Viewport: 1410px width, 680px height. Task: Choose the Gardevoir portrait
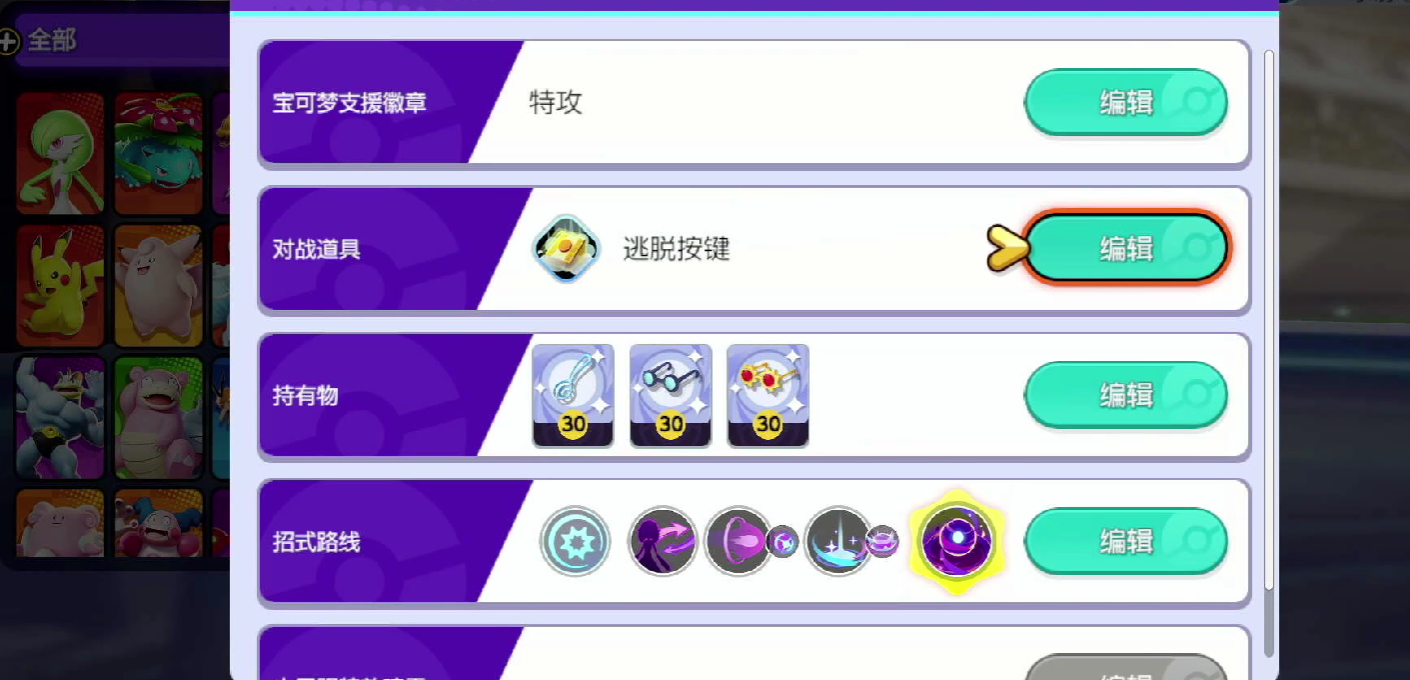point(60,153)
